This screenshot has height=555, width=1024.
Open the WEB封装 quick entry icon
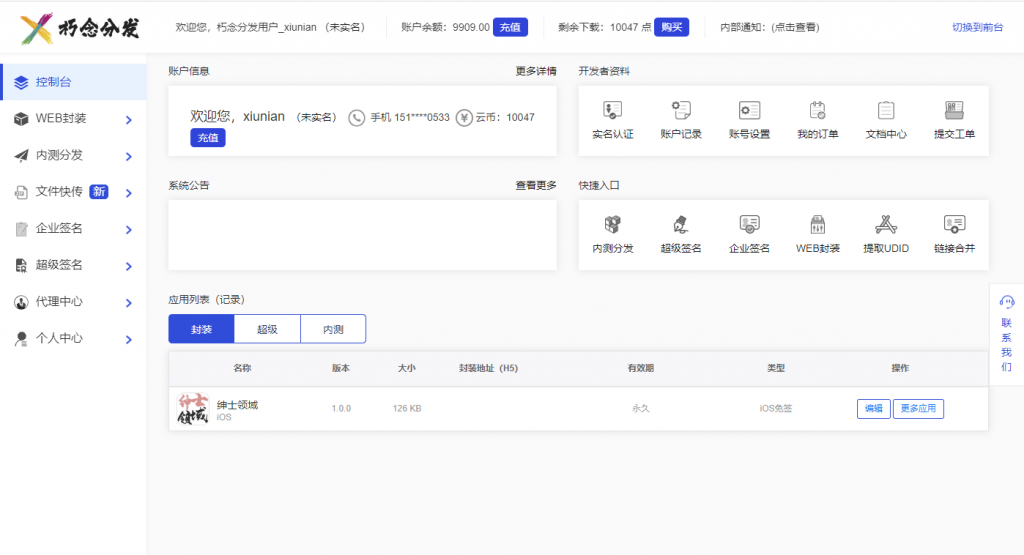pyautogui.click(x=818, y=225)
